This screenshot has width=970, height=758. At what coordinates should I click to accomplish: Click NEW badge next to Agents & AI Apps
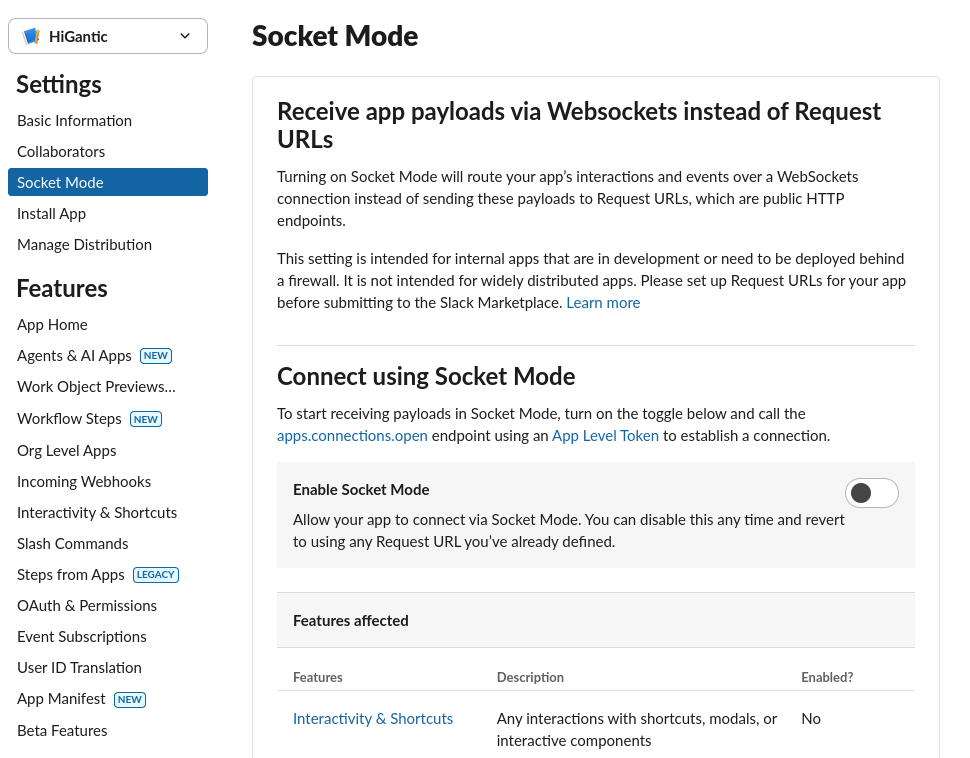pos(156,356)
